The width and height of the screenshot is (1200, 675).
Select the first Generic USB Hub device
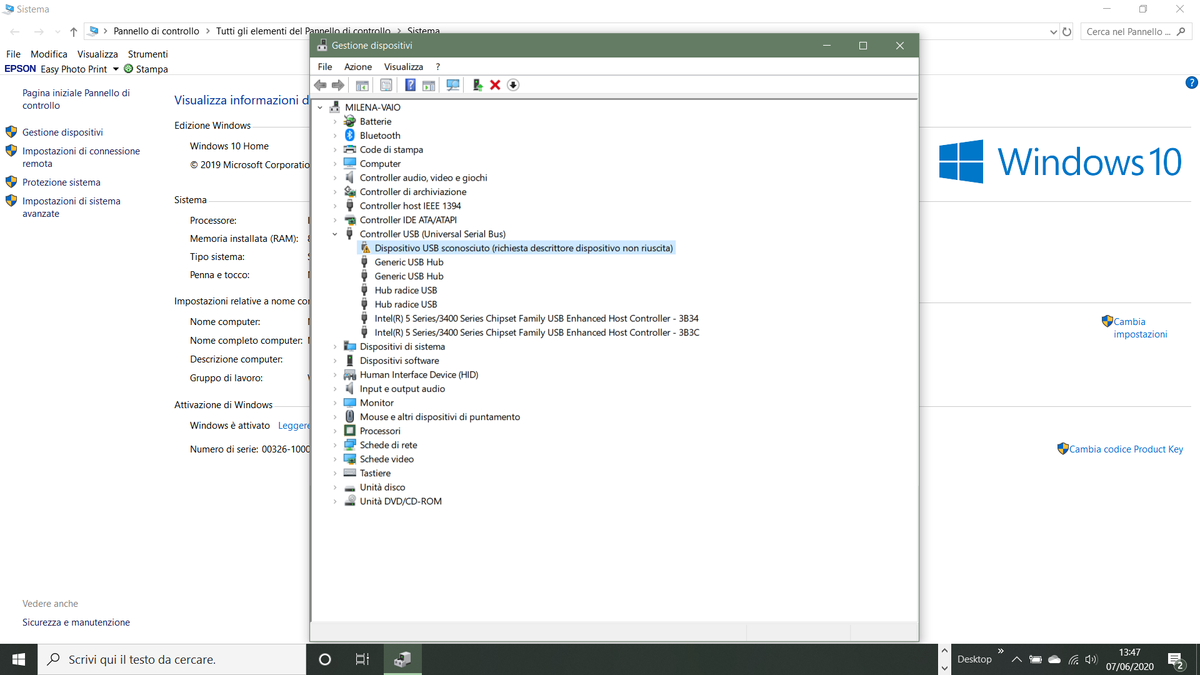coord(409,262)
